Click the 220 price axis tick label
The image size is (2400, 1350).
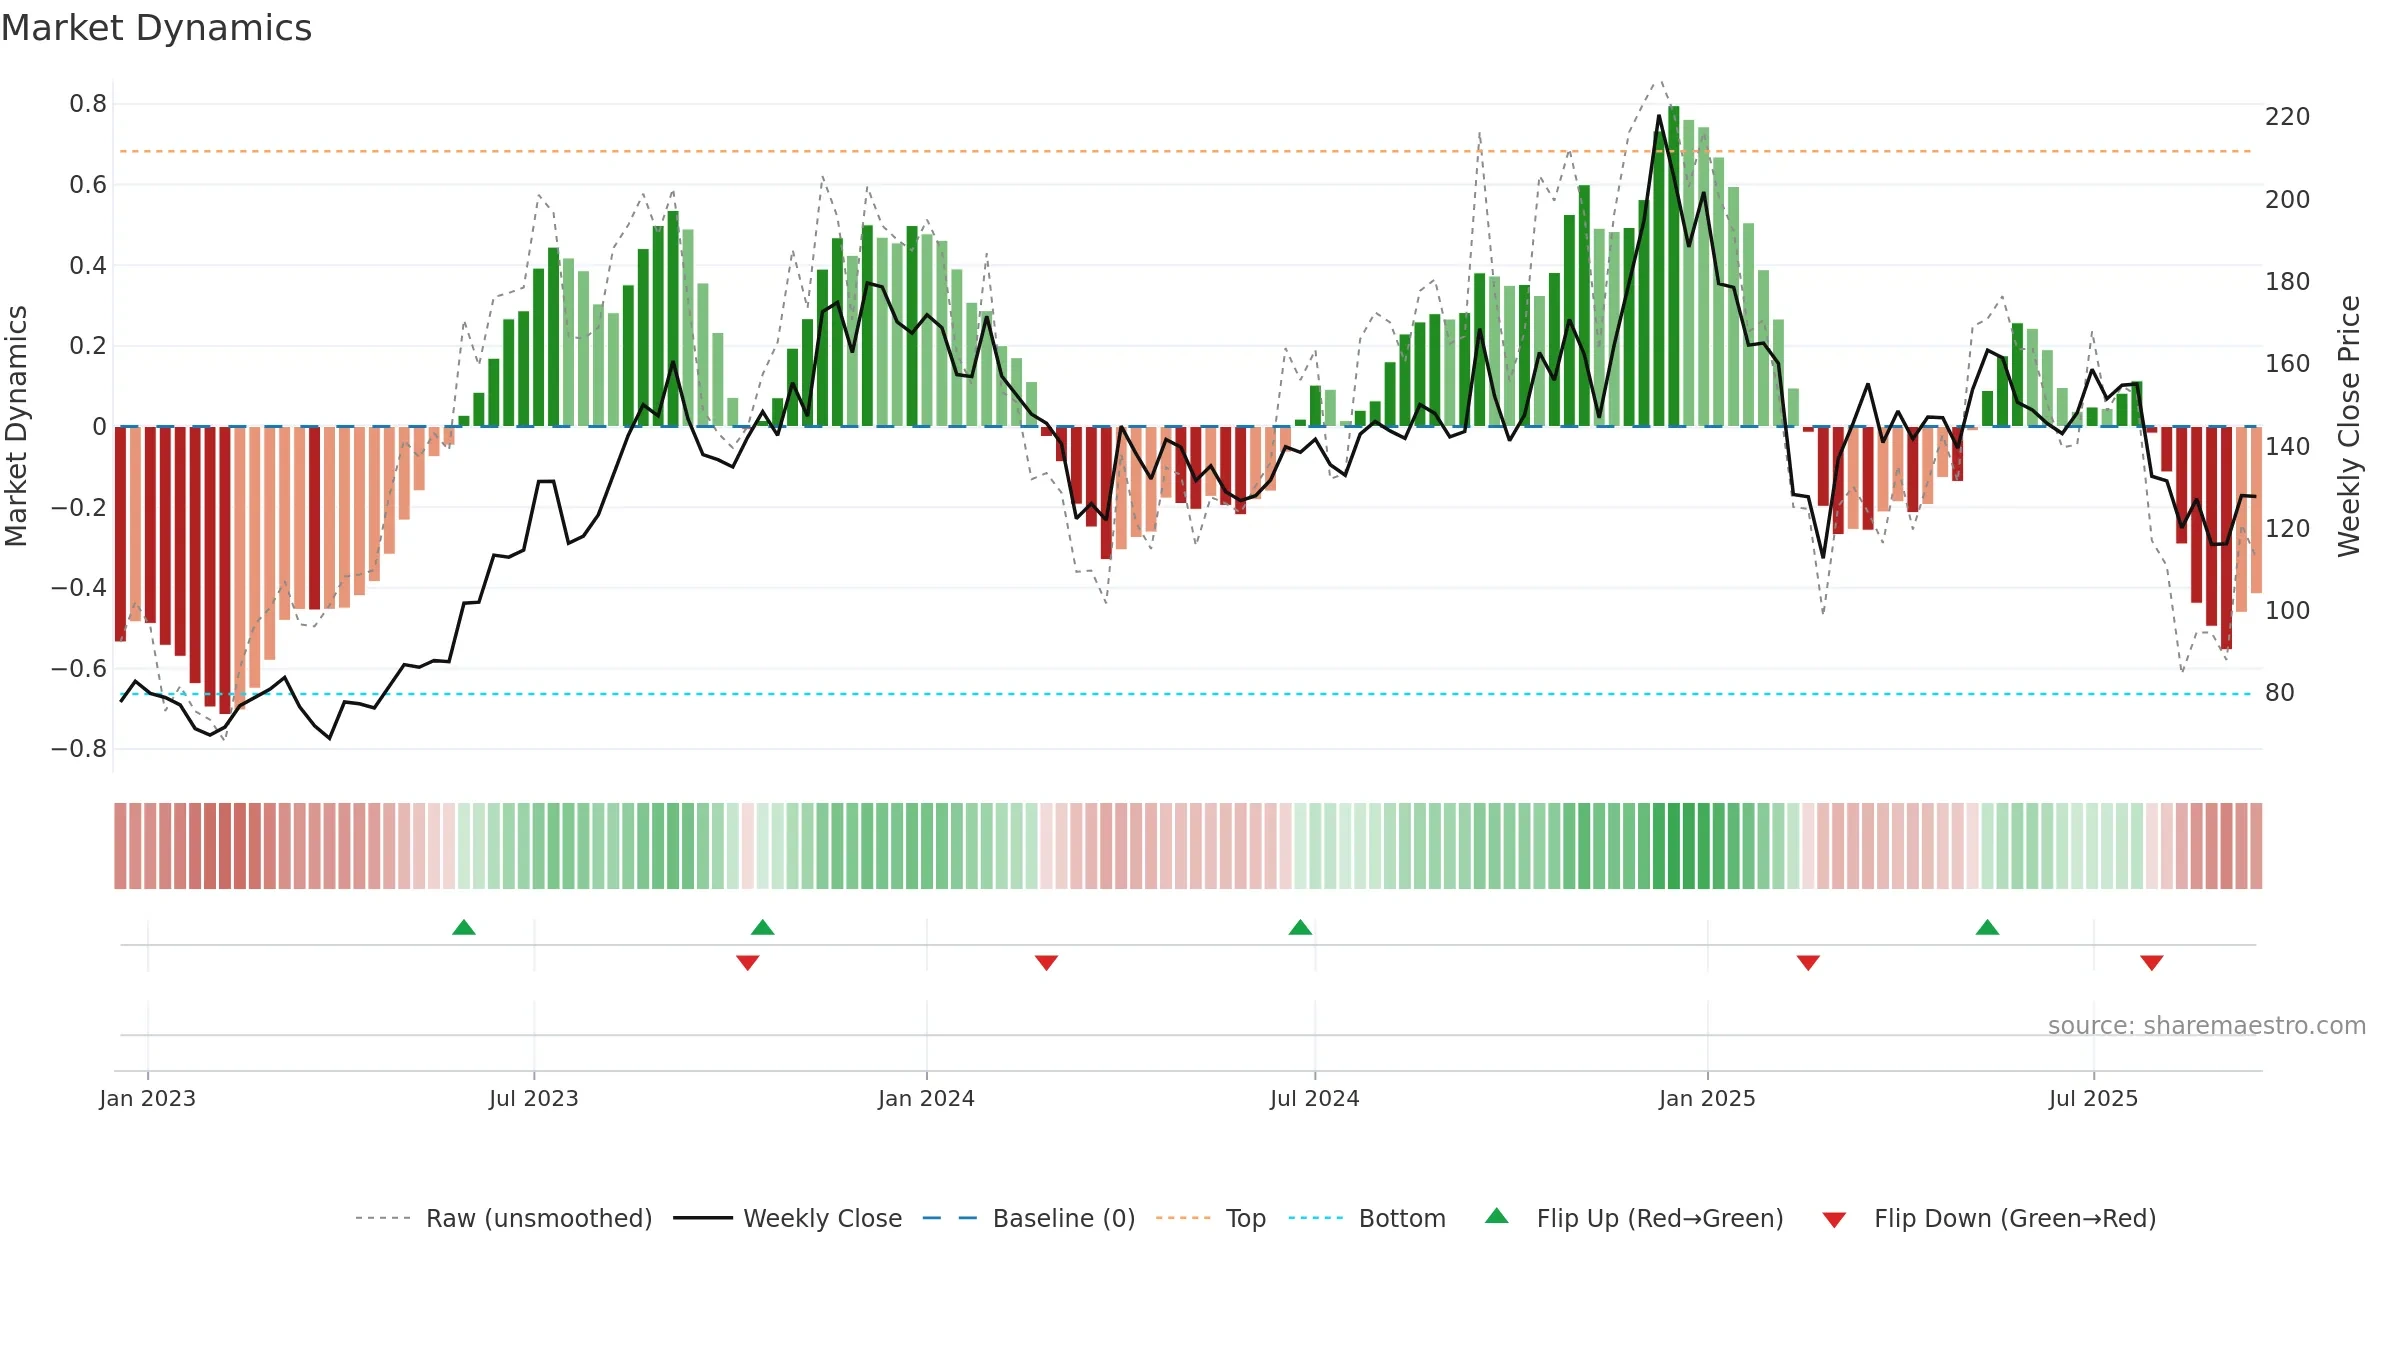(2288, 117)
